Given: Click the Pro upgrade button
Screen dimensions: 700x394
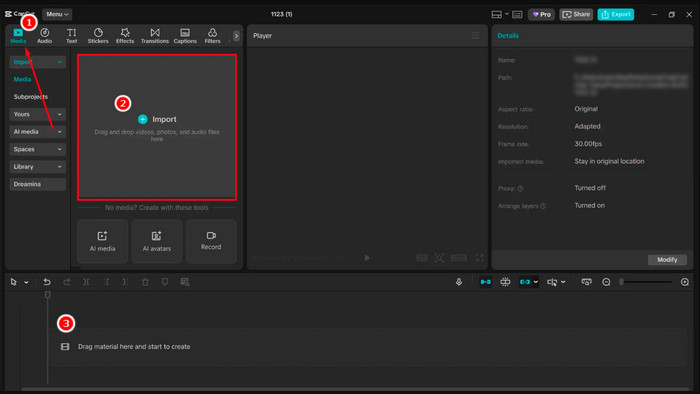Looking at the screenshot, I should pyautogui.click(x=542, y=14).
